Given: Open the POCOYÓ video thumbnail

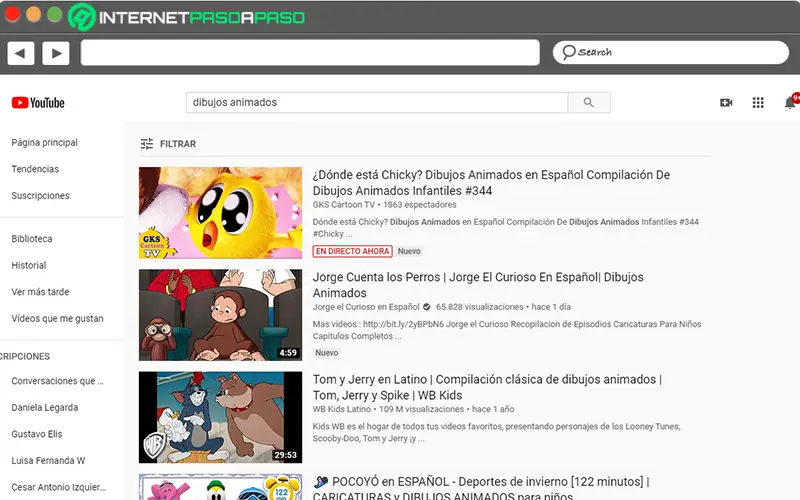Looking at the screenshot, I should 220,487.
